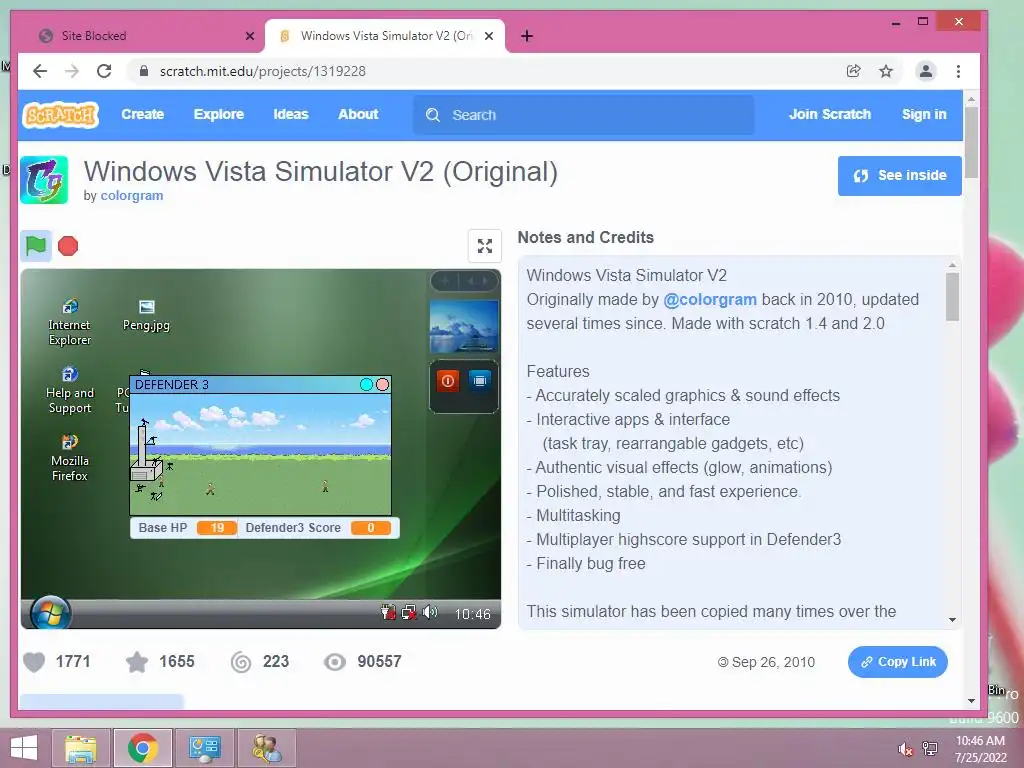Open Internet Explorer icon in simulator
Screen dimensions: 1024x768
click(x=70, y=323)
